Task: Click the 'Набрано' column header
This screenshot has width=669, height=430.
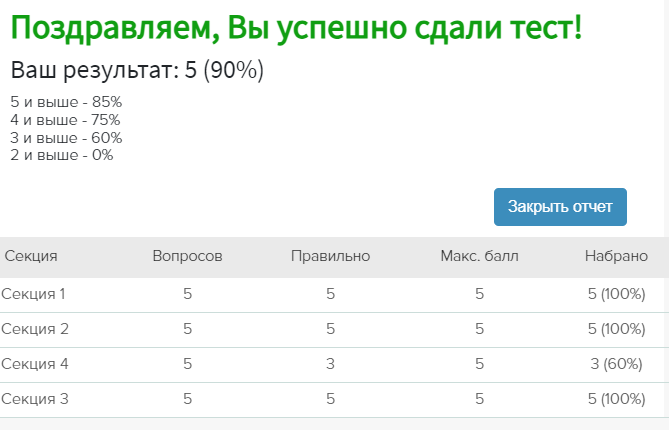Action: coord(616,256)
